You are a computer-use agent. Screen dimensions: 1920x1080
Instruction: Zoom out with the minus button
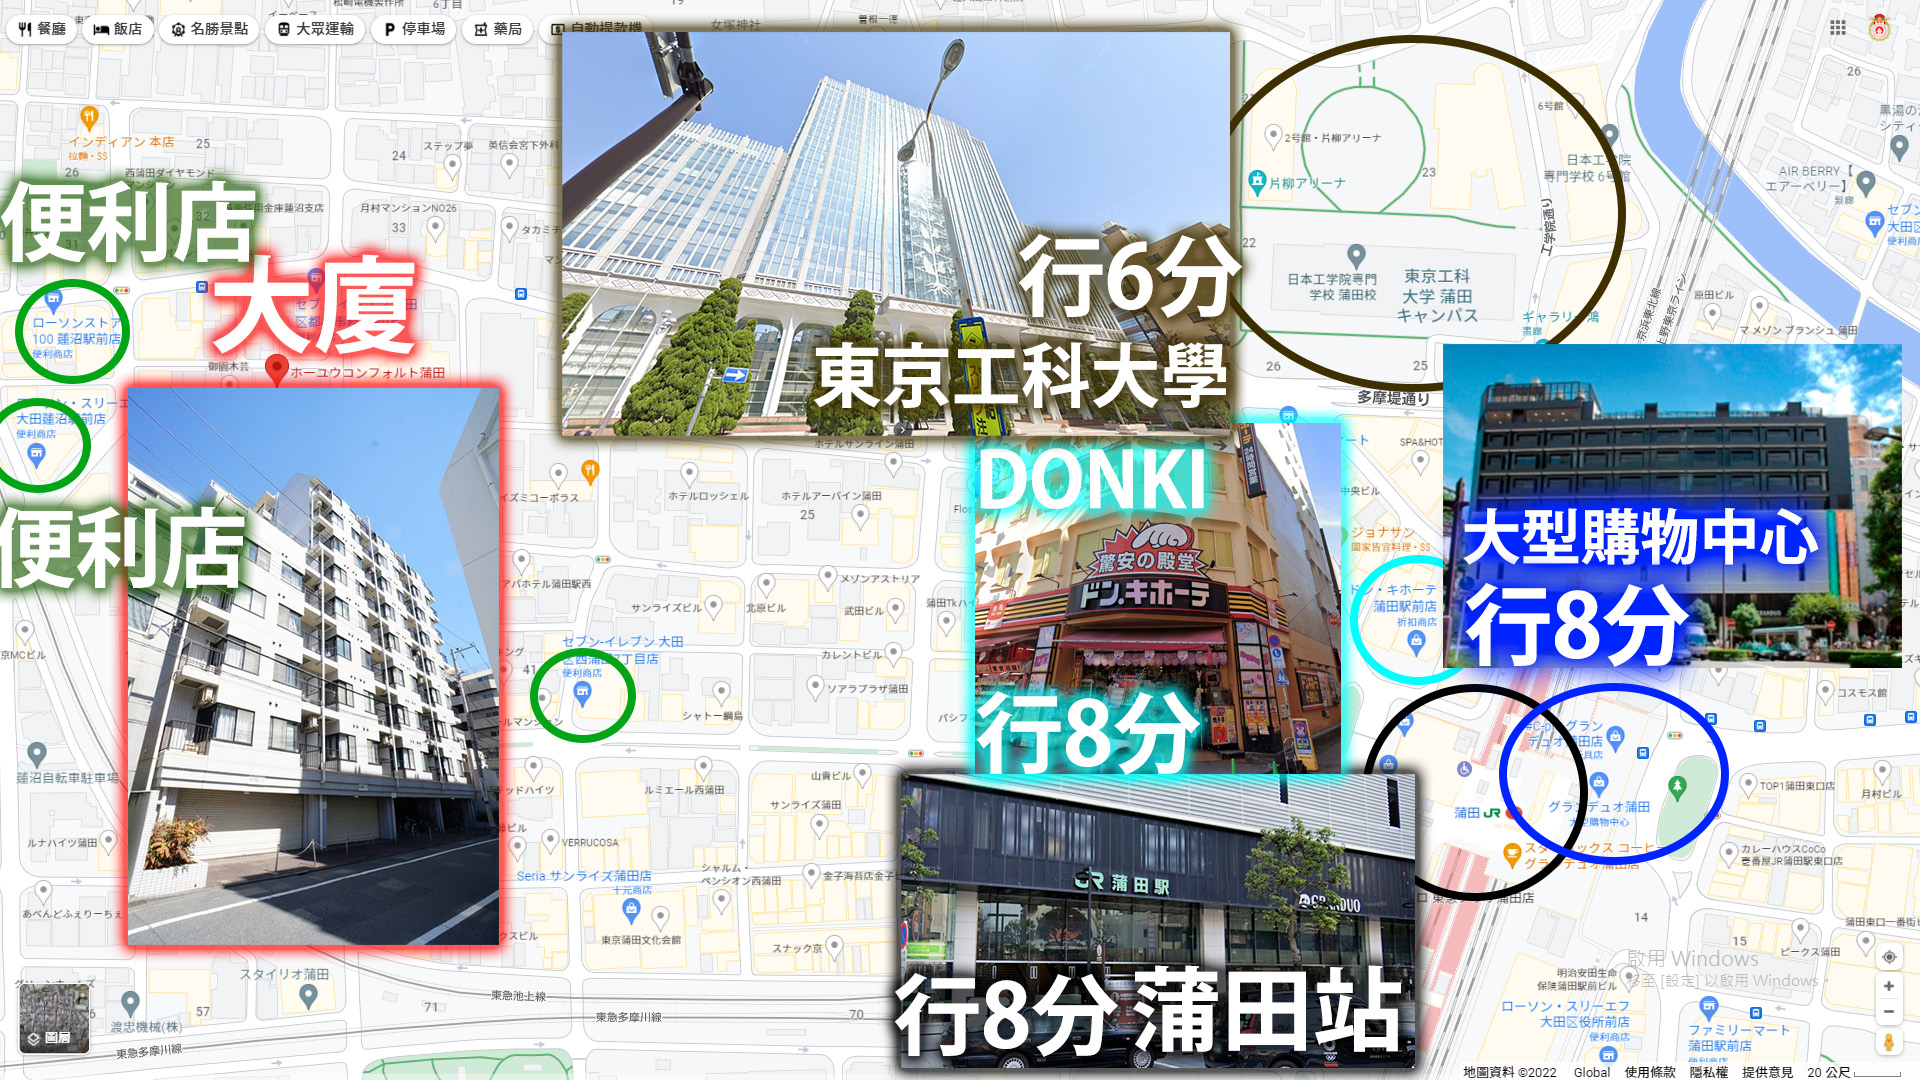coord(1889,1012)
